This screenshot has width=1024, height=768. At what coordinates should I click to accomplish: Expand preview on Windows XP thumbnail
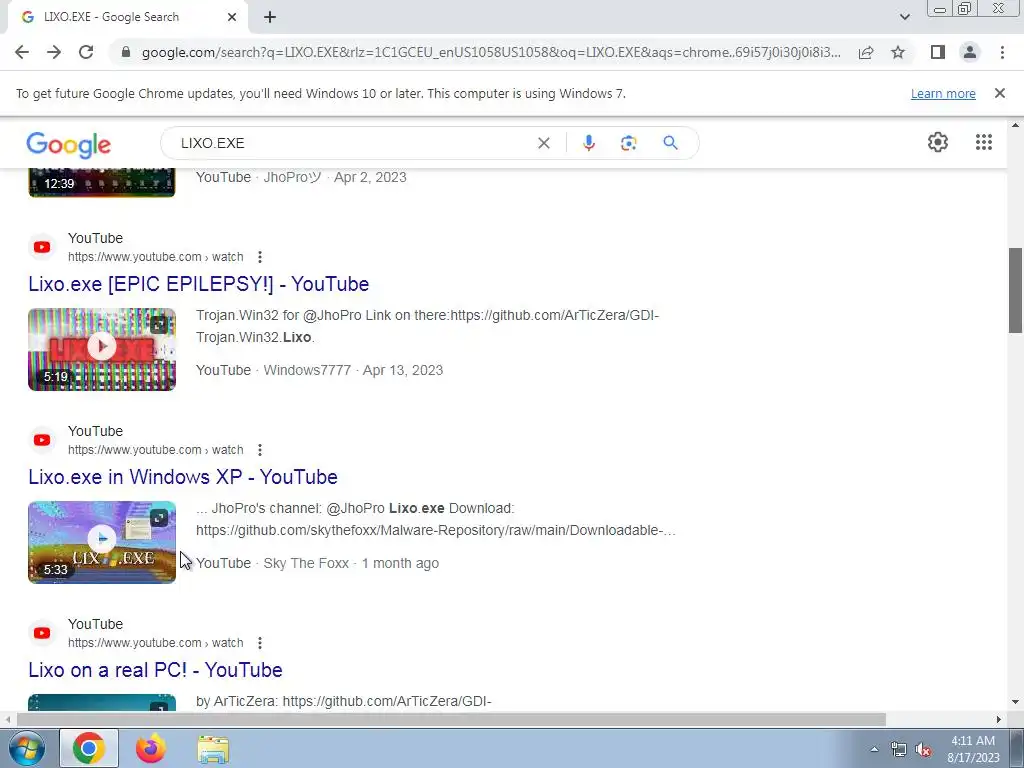159,518
